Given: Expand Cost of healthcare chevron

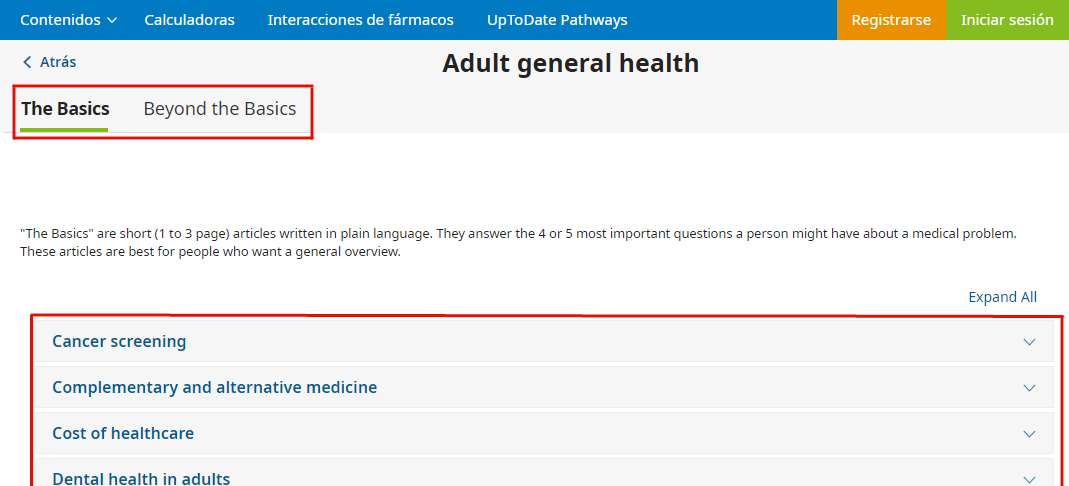Looking at the screenshot, I should [1030, 434].
